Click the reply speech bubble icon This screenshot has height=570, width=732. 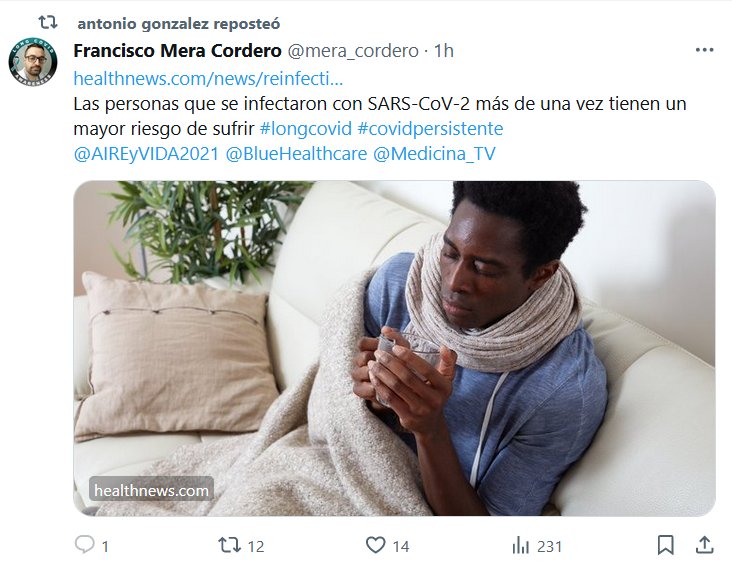84,545
